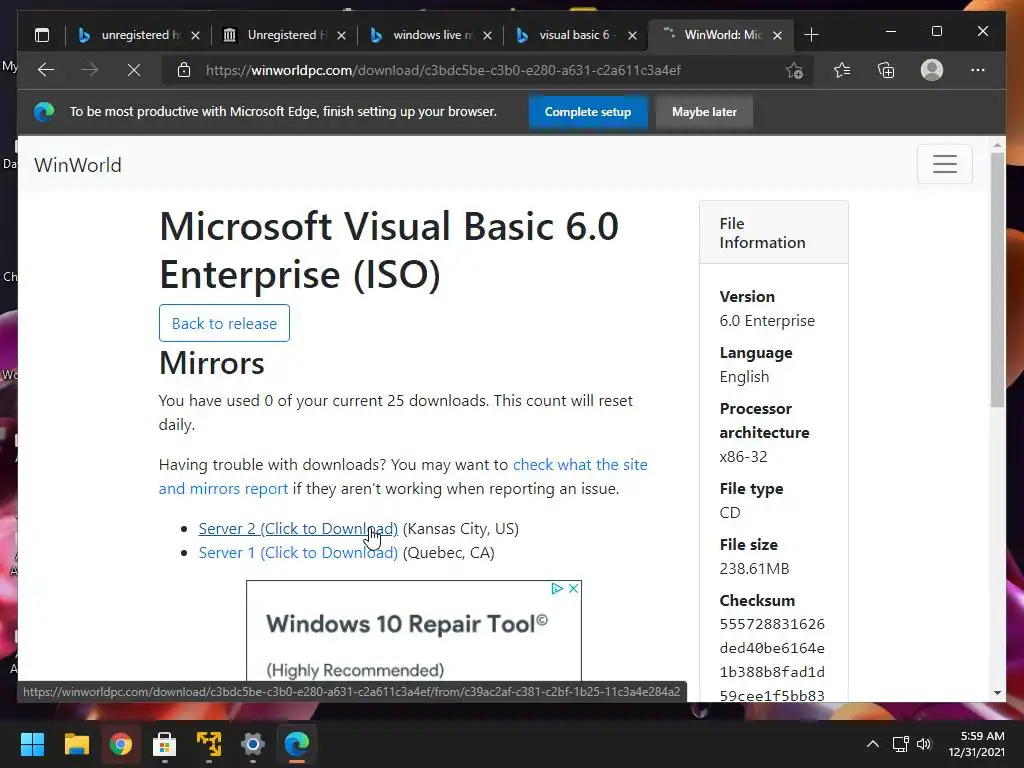Click the scroll down arrow
Viewport: 1024px width, 768px height.
(x=997, y=693)
